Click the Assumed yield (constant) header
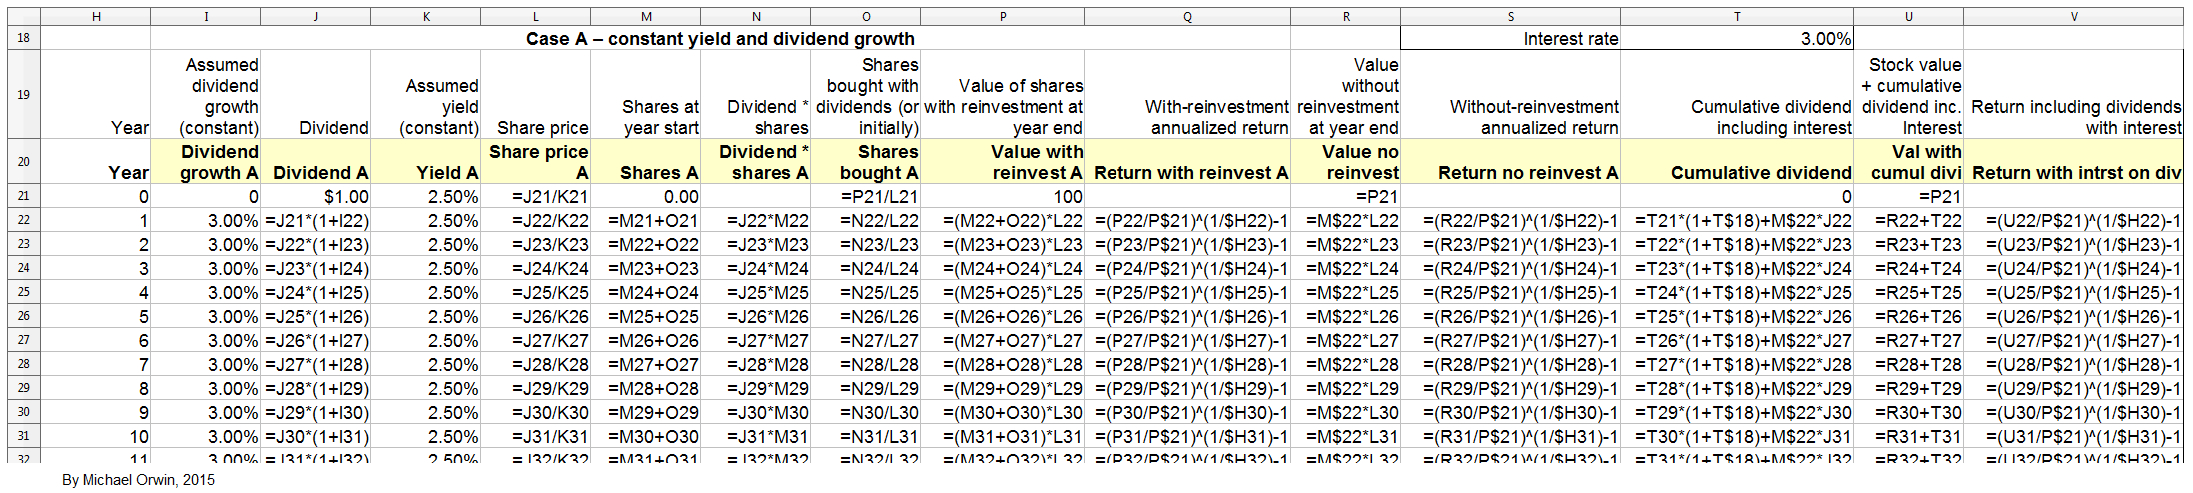 tap(426, 95)
